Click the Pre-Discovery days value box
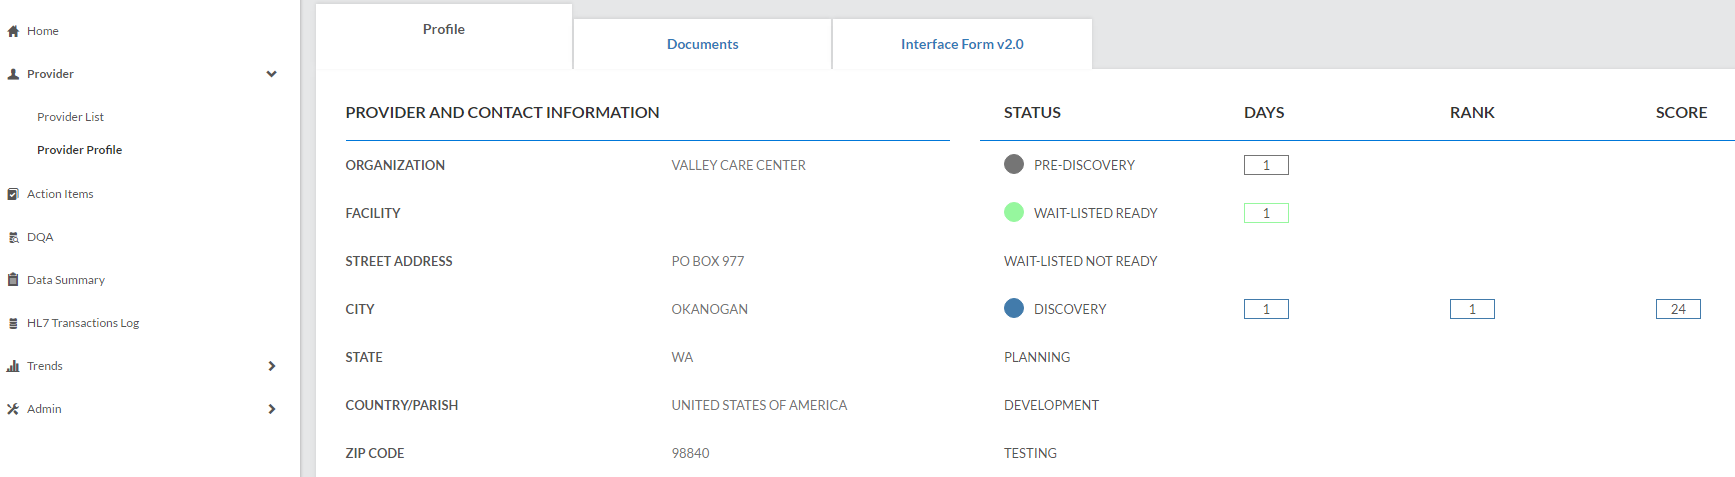The image size is (1735, 477). [x=1265, y=165]
